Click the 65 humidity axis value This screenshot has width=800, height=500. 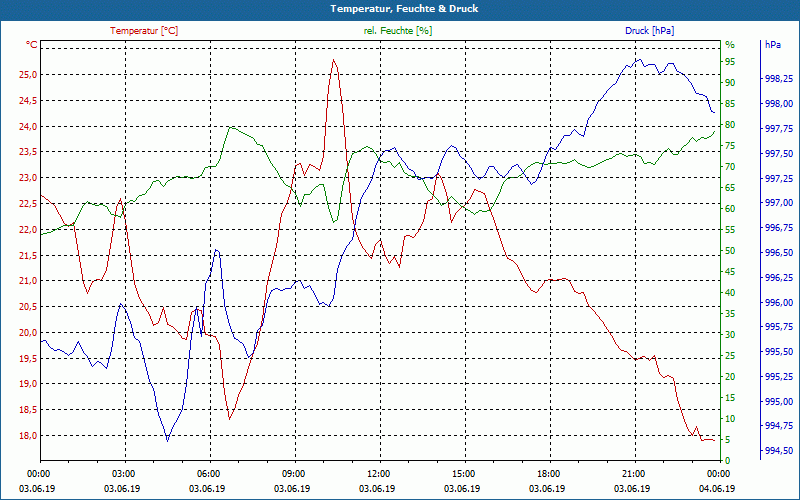tap(730, 188)
